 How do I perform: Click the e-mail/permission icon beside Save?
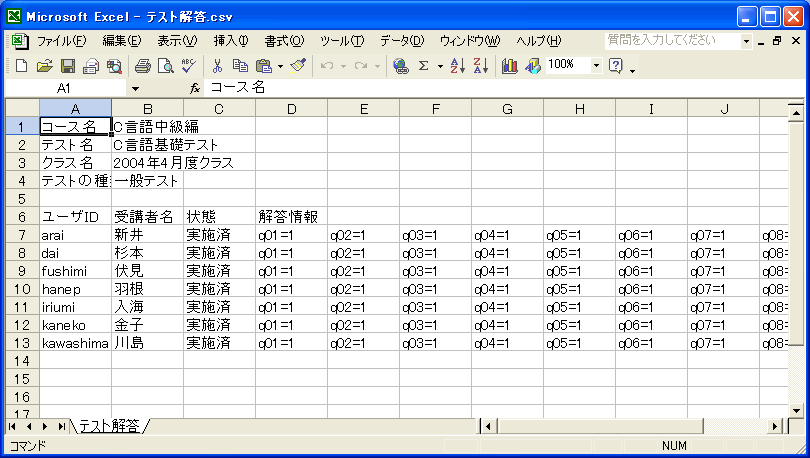click(91, 66)
